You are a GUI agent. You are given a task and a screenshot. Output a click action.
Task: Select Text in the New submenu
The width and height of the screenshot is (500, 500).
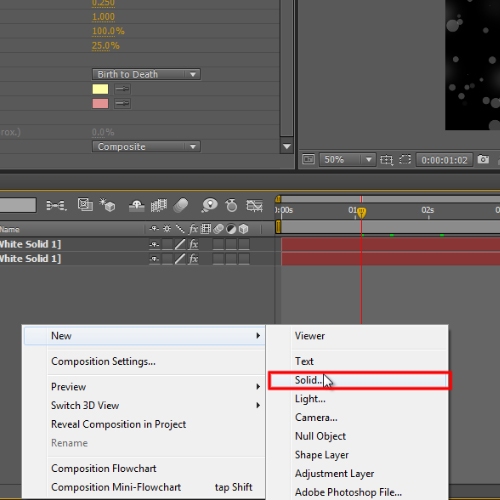click(304, 361)
